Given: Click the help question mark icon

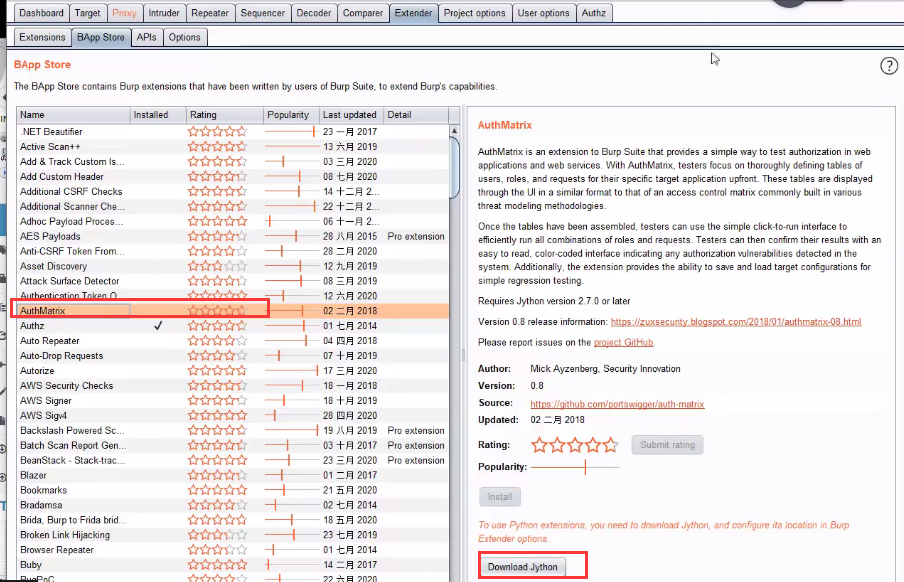Looking at the screenshot, I should point(889,66).
